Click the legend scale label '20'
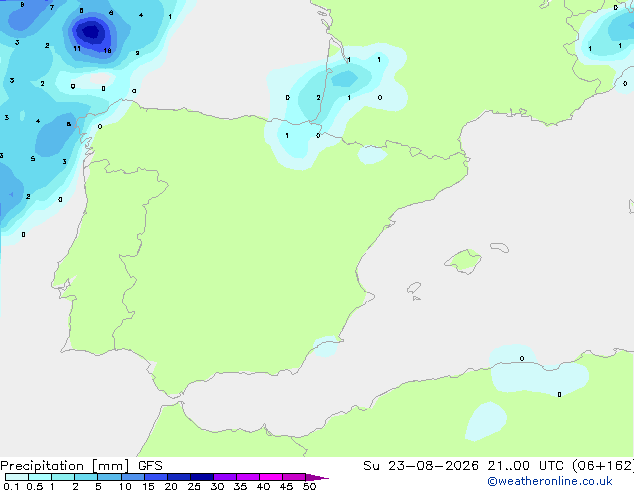The width and height of the screenshot is (634, 490). tap(171, 486)
